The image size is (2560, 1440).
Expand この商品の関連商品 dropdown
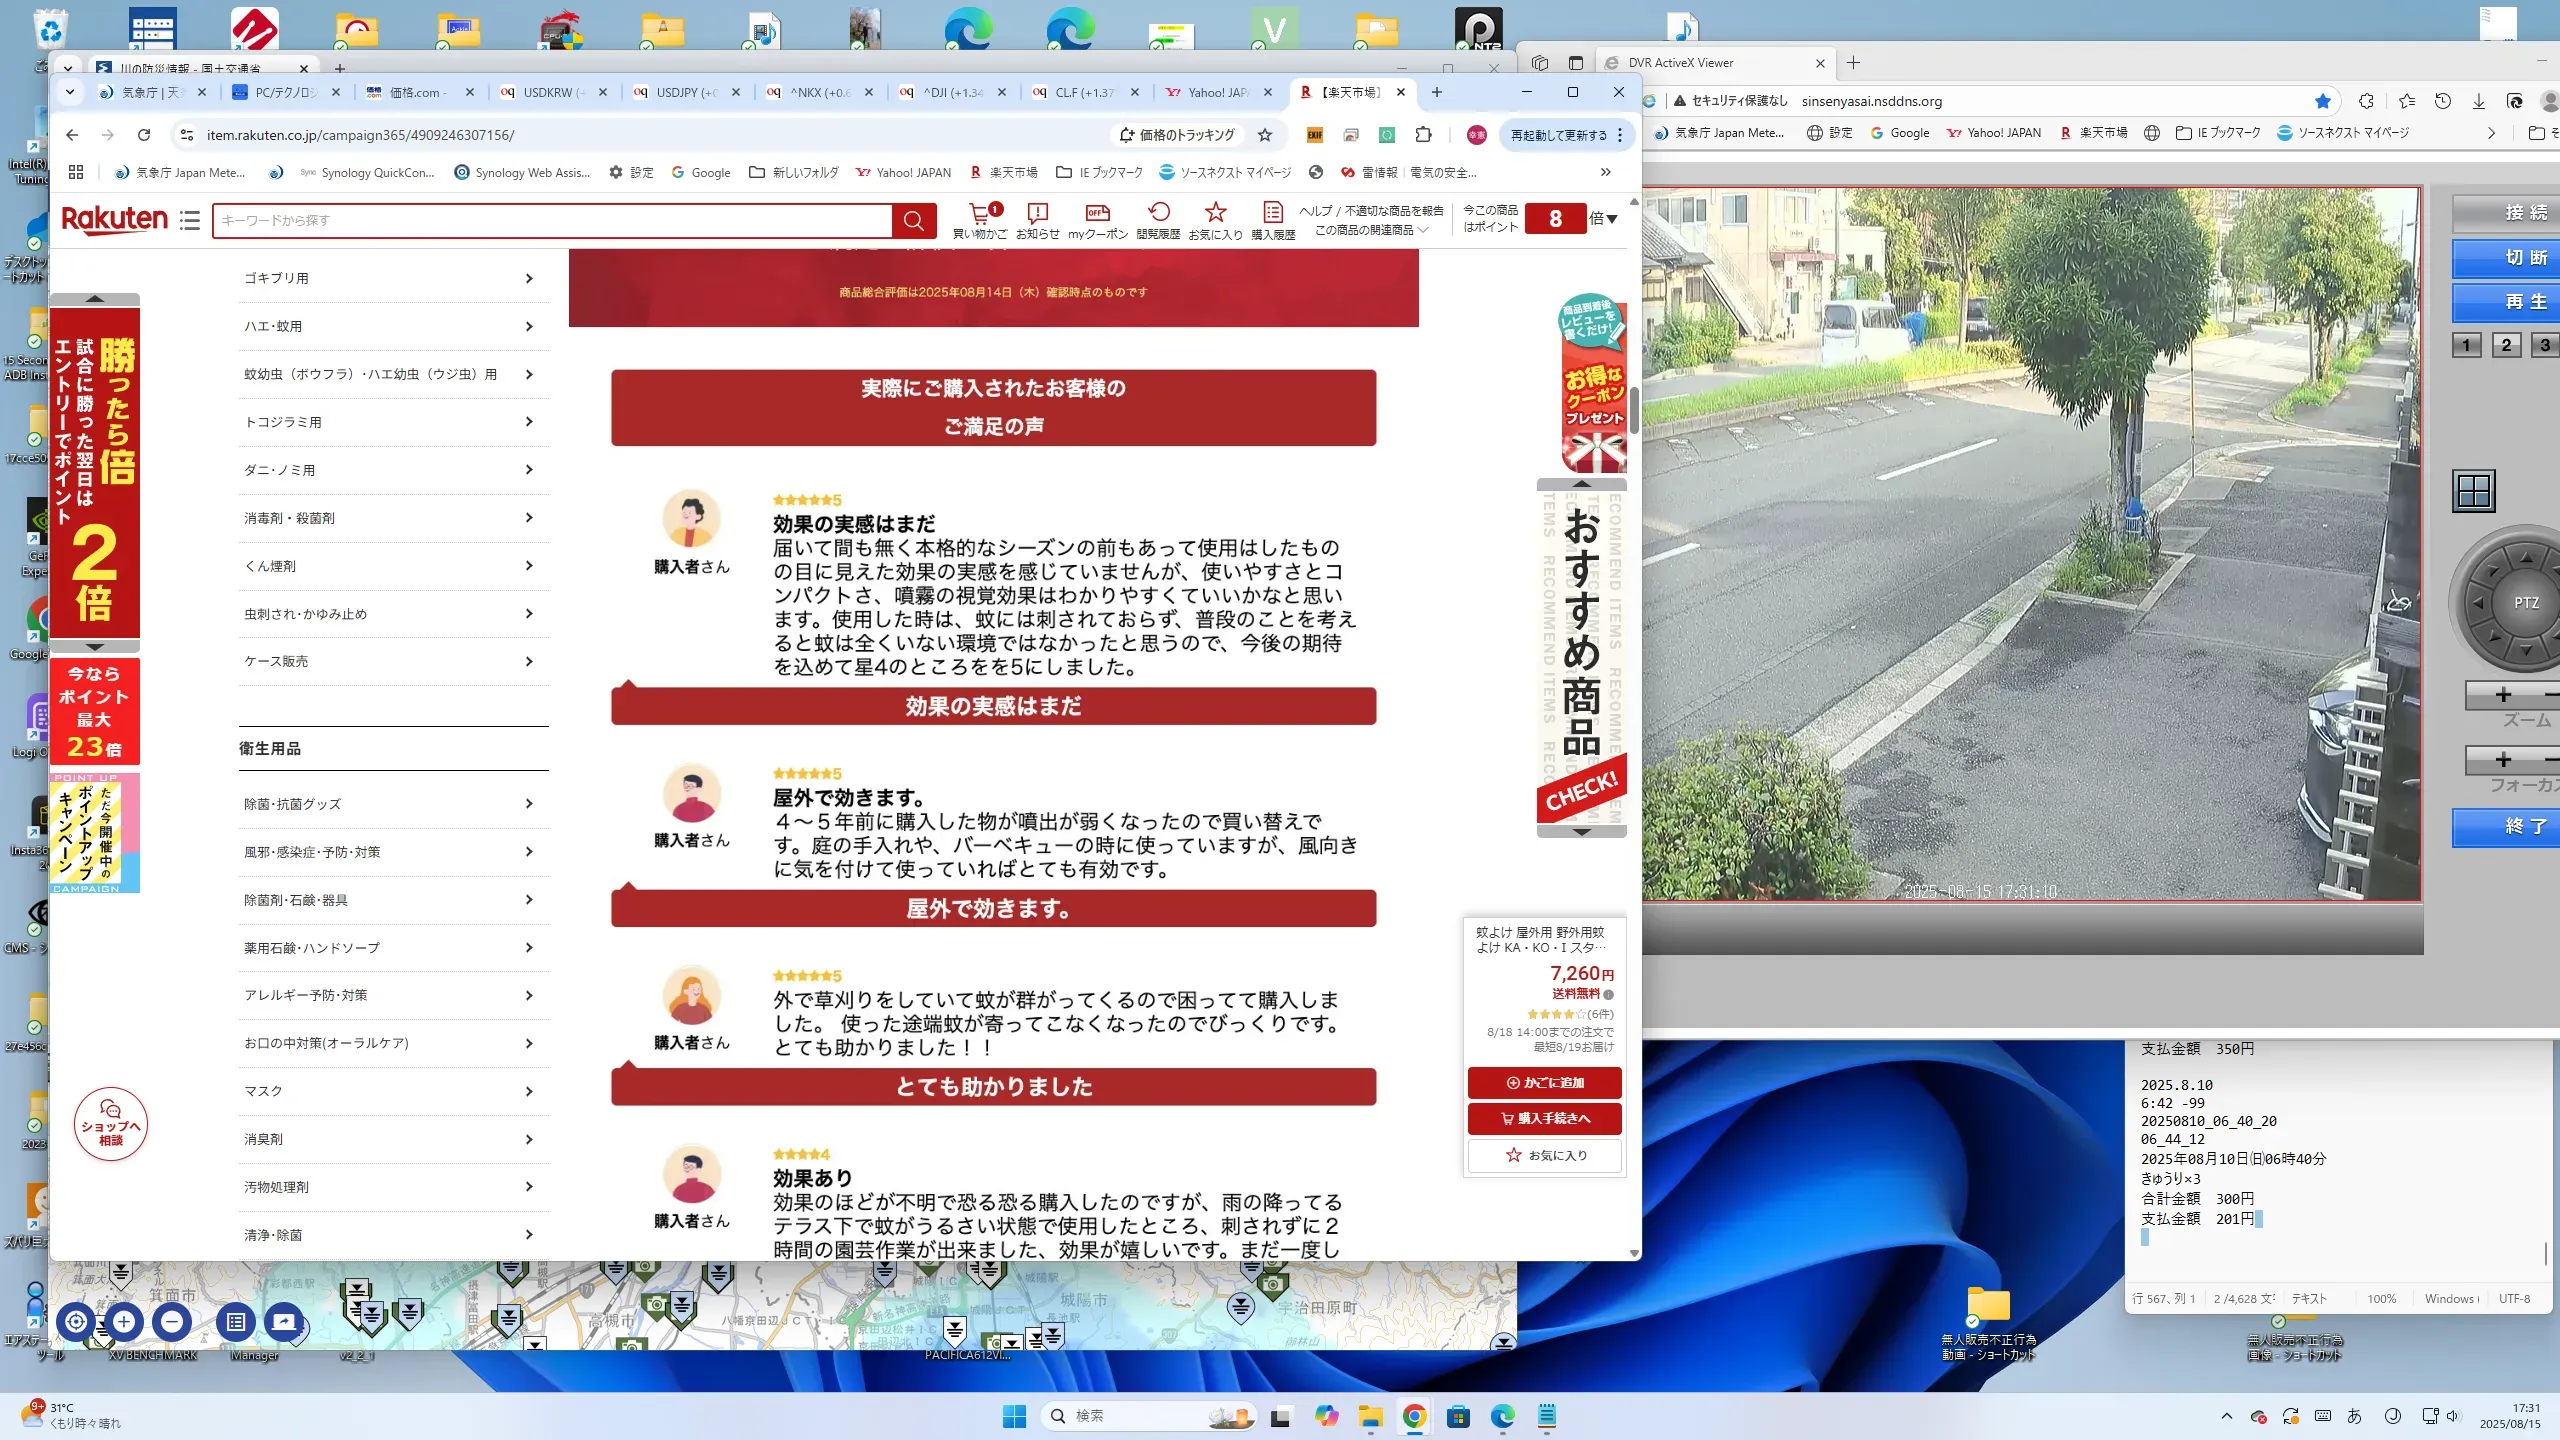point(1371,230)
